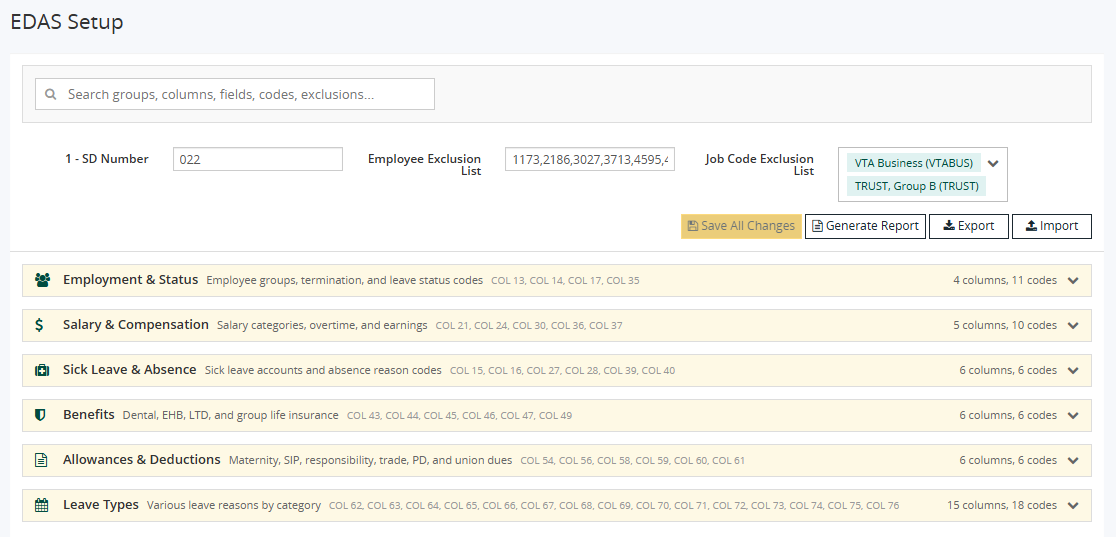Viewport: 1116px width, 537px height.
Task: Click 'Salary categories, overtime, and earnings' description
Action: 322,325
